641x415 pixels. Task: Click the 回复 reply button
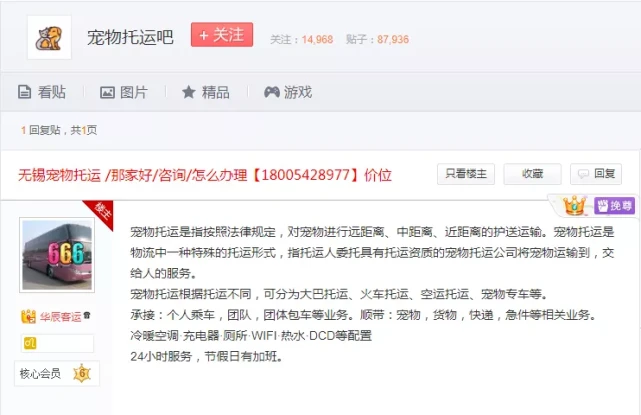click(x=596, y=174)
